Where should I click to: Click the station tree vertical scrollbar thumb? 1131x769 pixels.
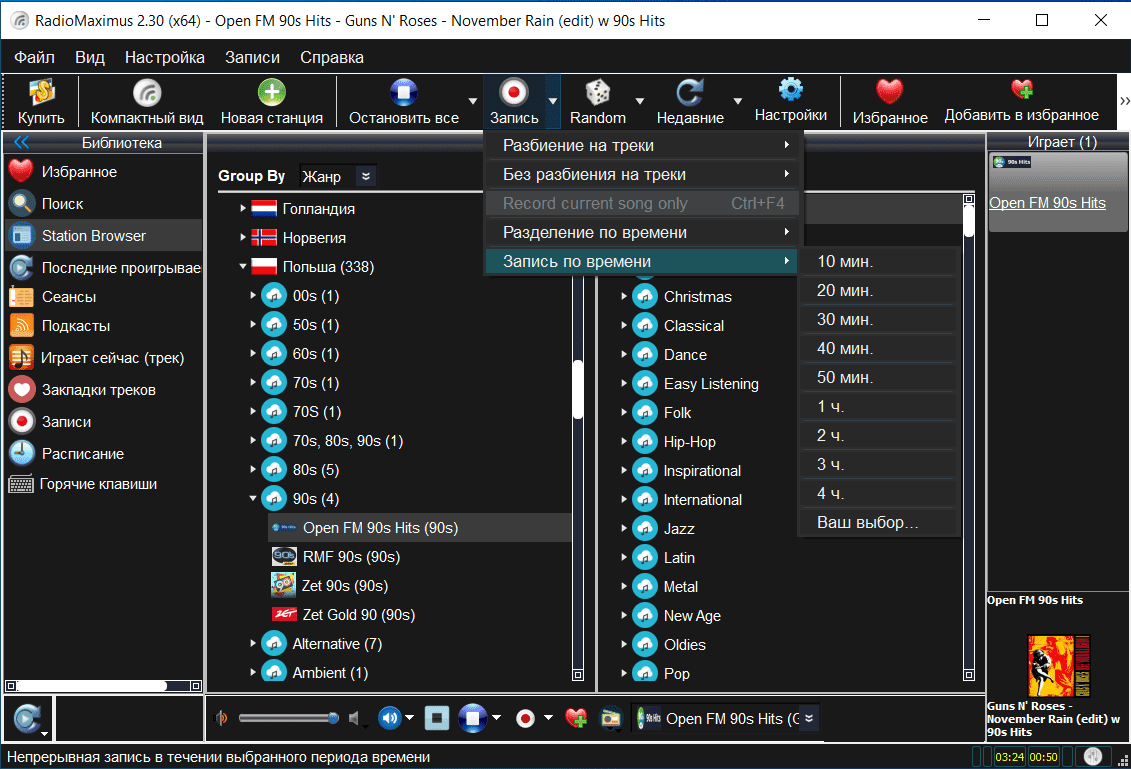(578, 390)
